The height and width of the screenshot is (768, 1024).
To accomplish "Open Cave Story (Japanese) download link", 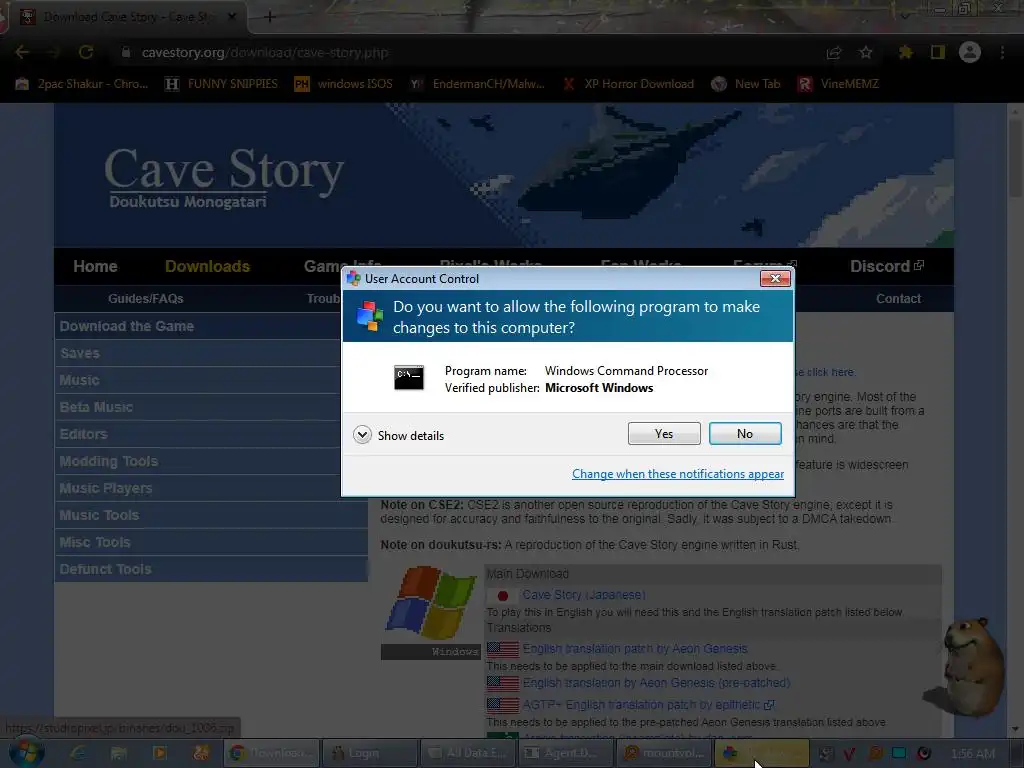I will [x=584, y=595].
